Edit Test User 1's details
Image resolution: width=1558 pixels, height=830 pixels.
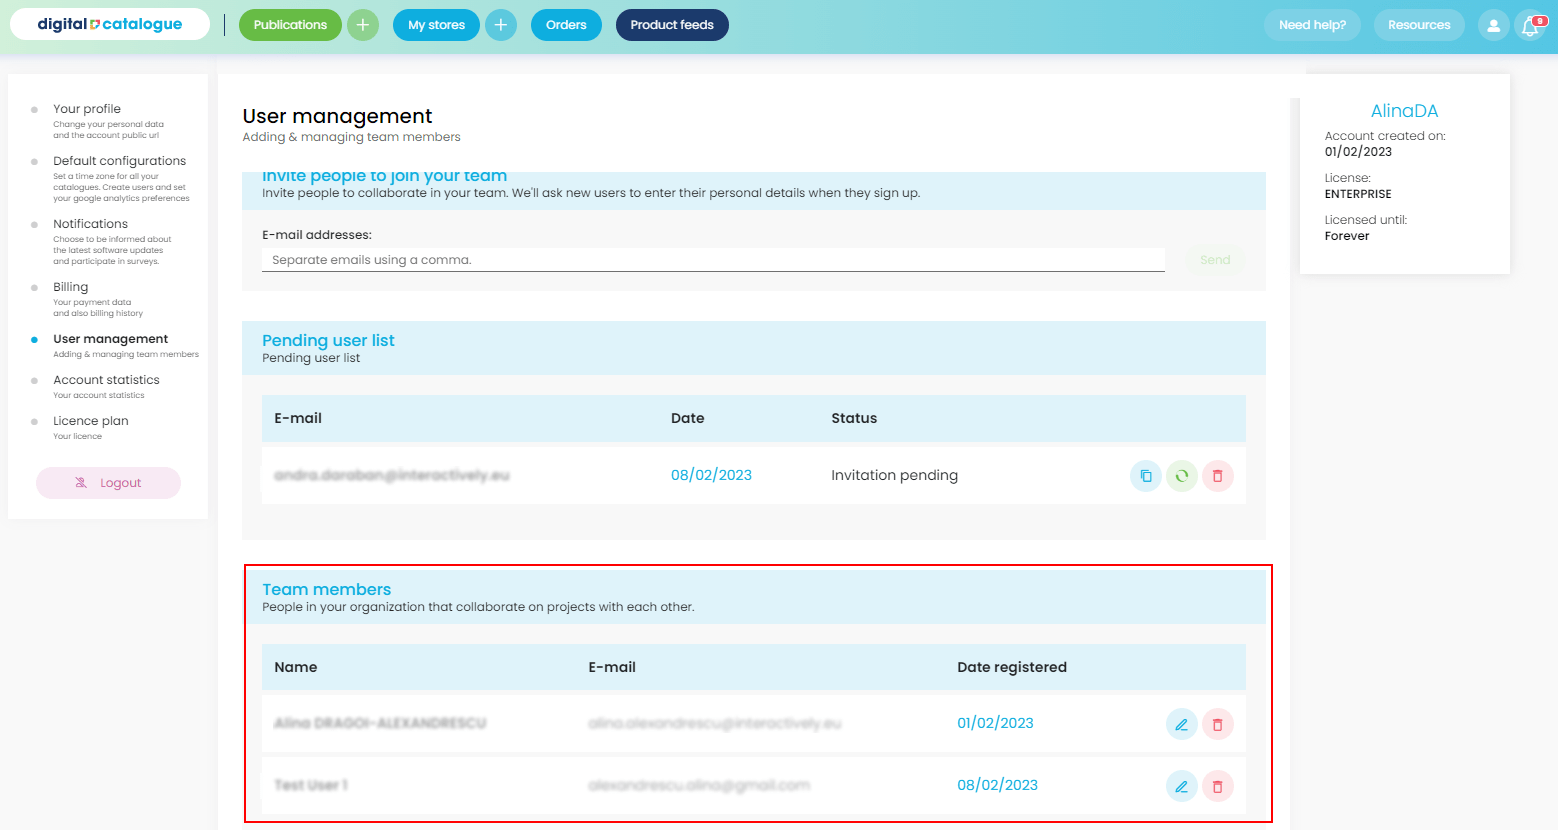pos(1181,785)
